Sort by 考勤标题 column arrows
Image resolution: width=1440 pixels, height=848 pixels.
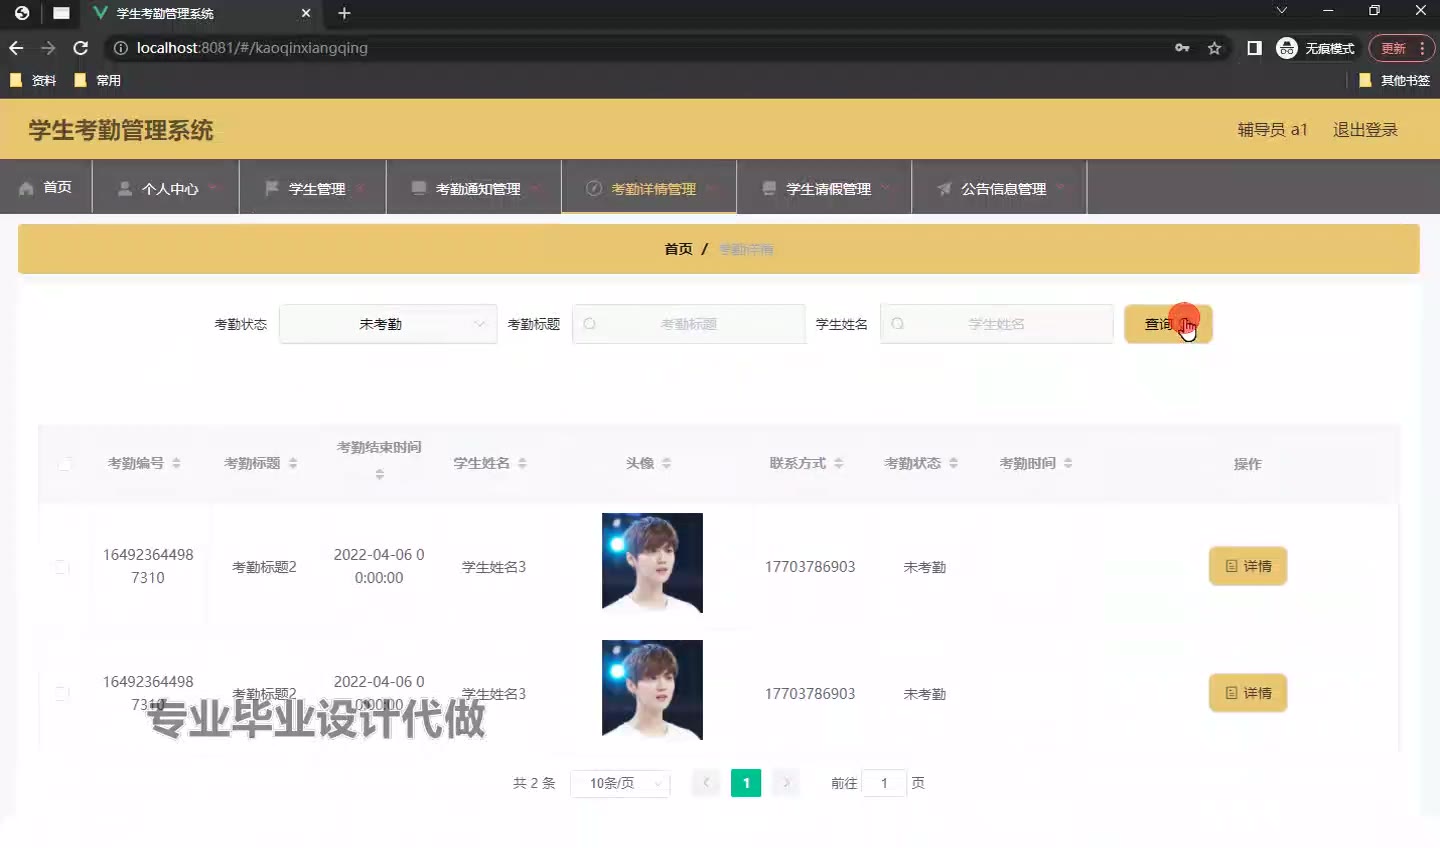pos(293,463)
